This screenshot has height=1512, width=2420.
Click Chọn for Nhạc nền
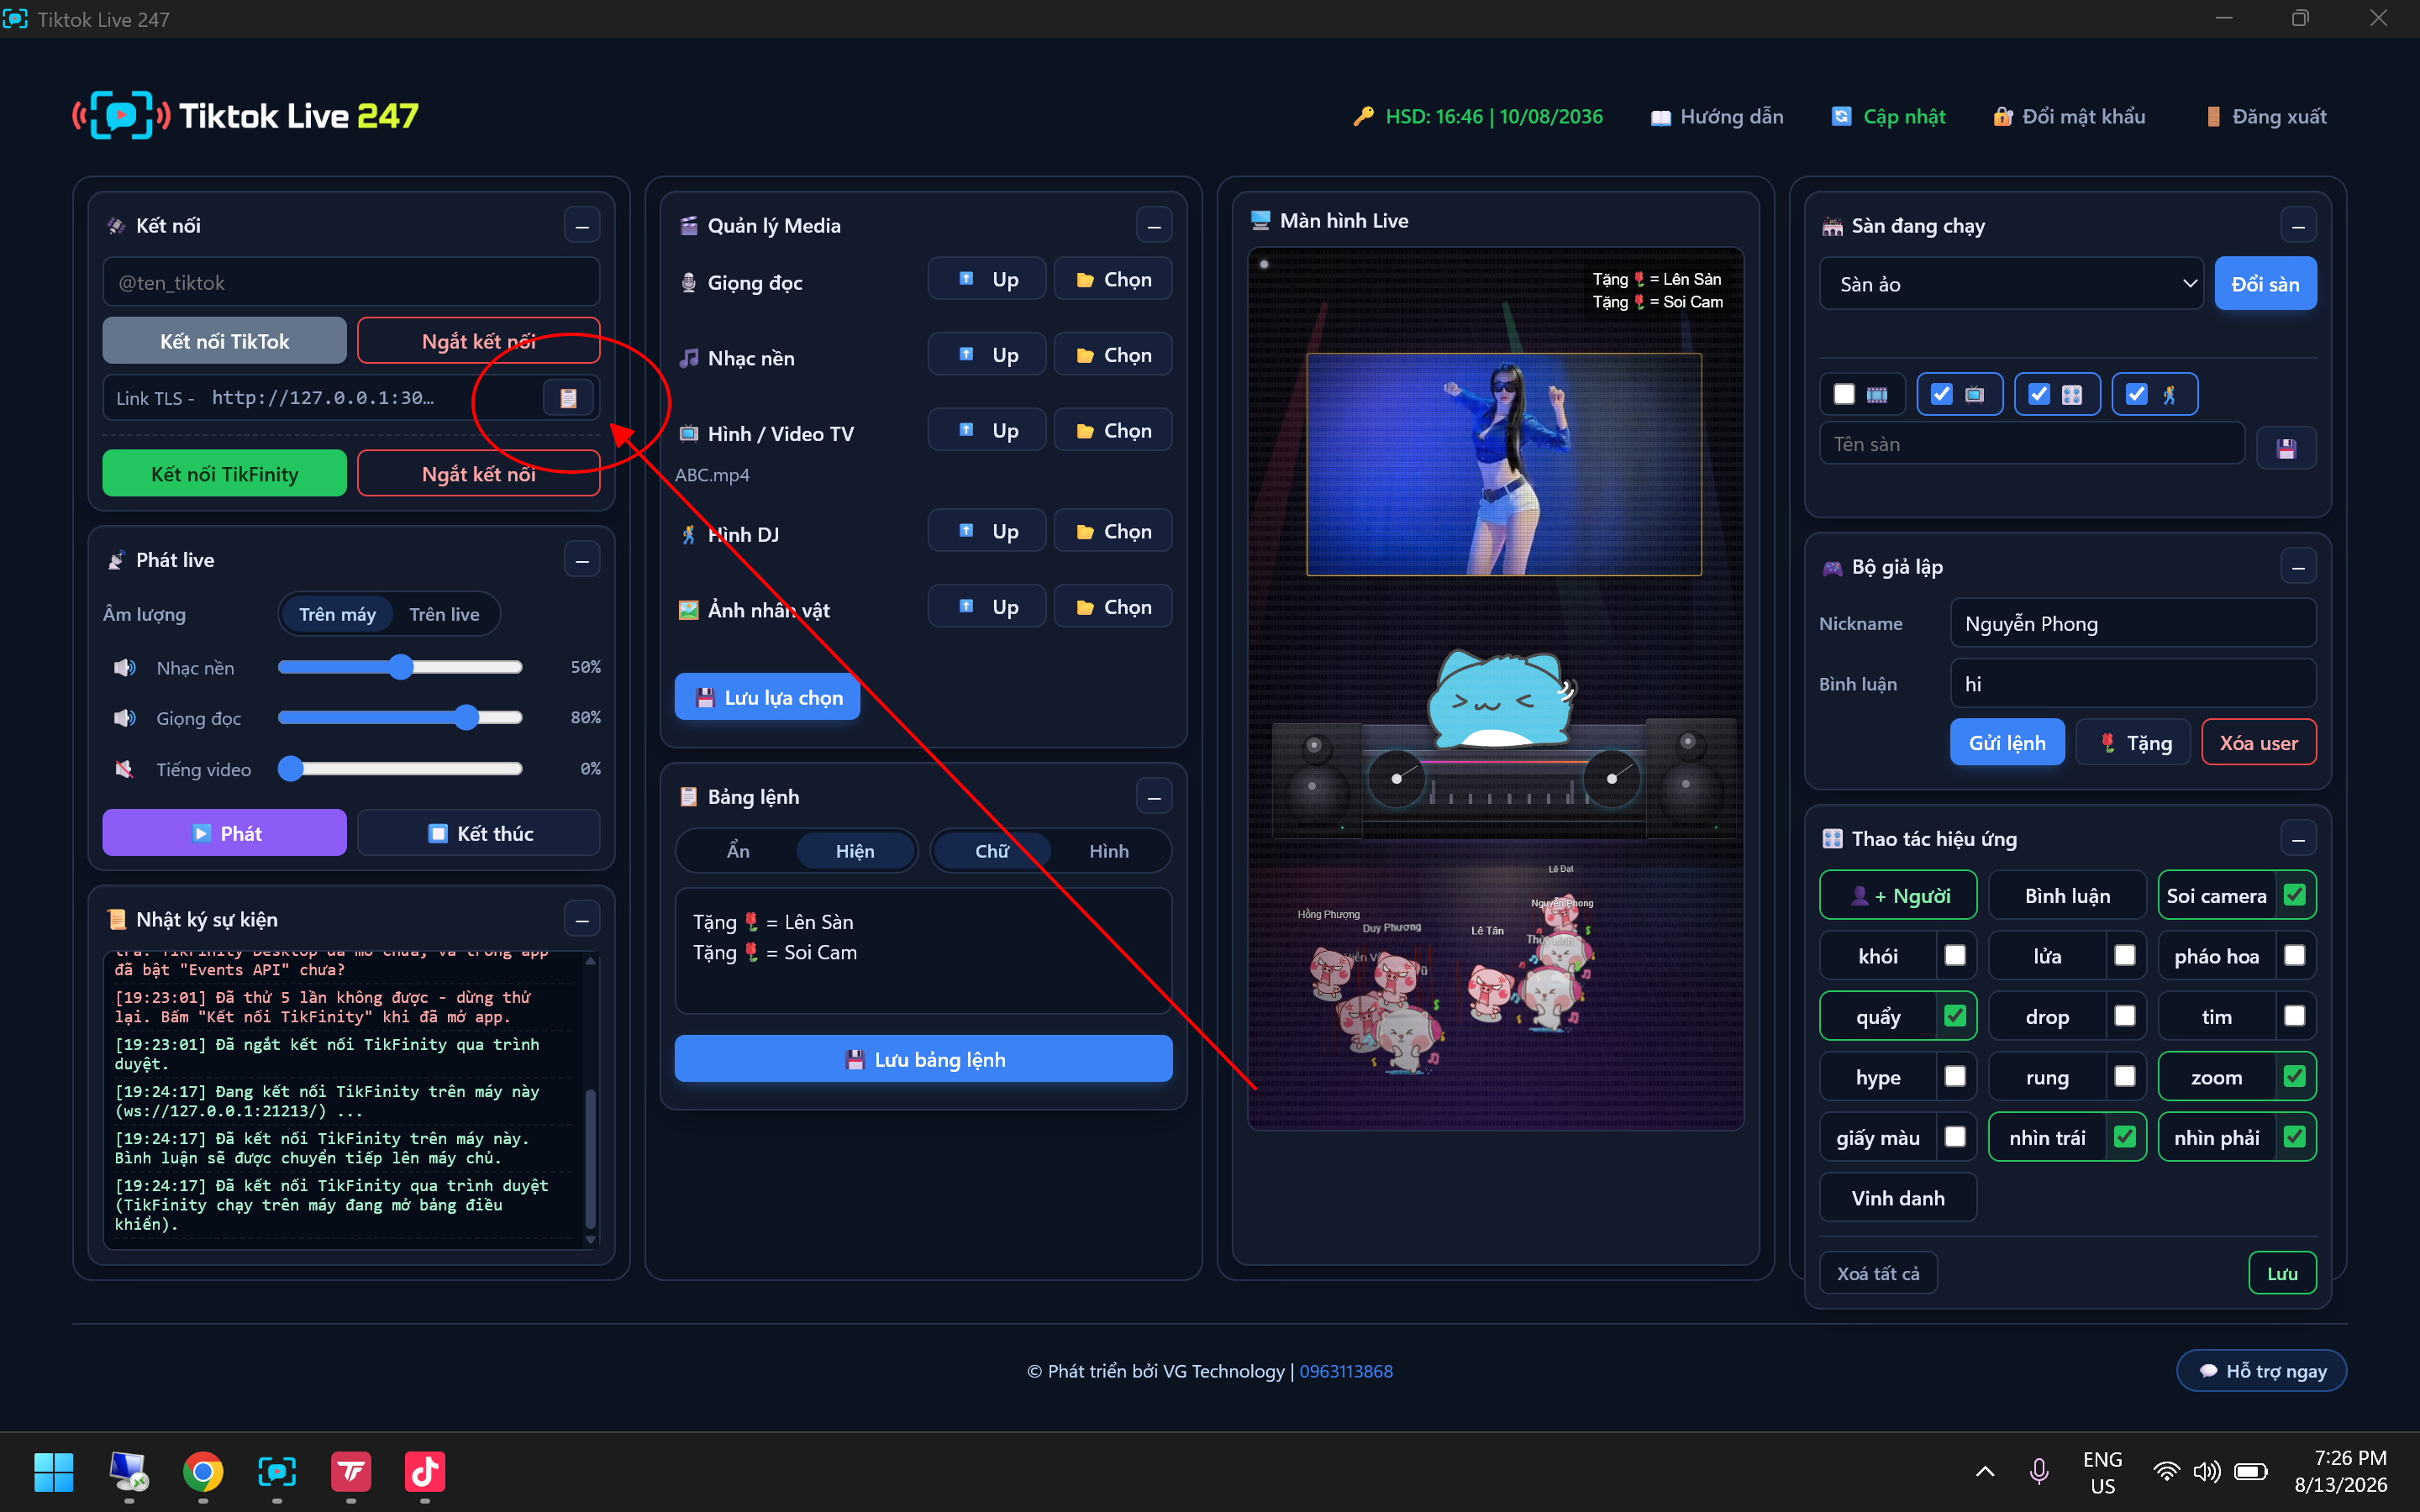point(1113,355)
